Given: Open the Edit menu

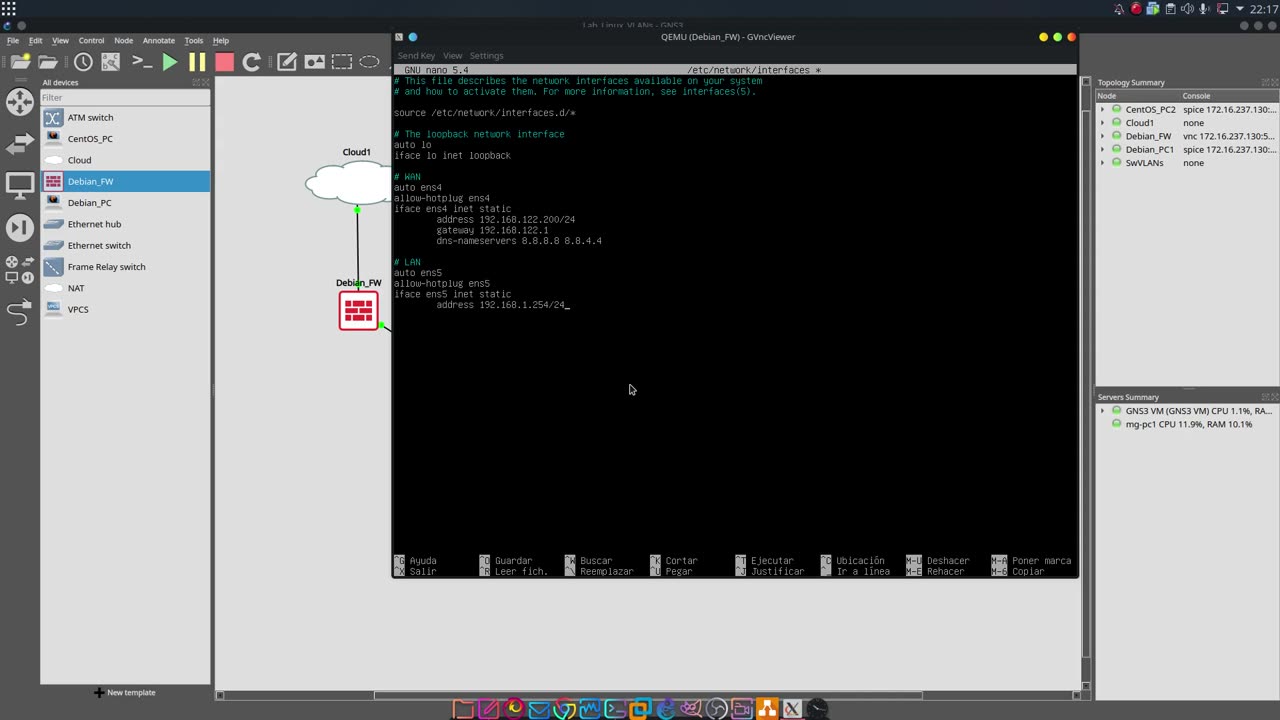Looking at the screenshot, I should click(36, 41).
